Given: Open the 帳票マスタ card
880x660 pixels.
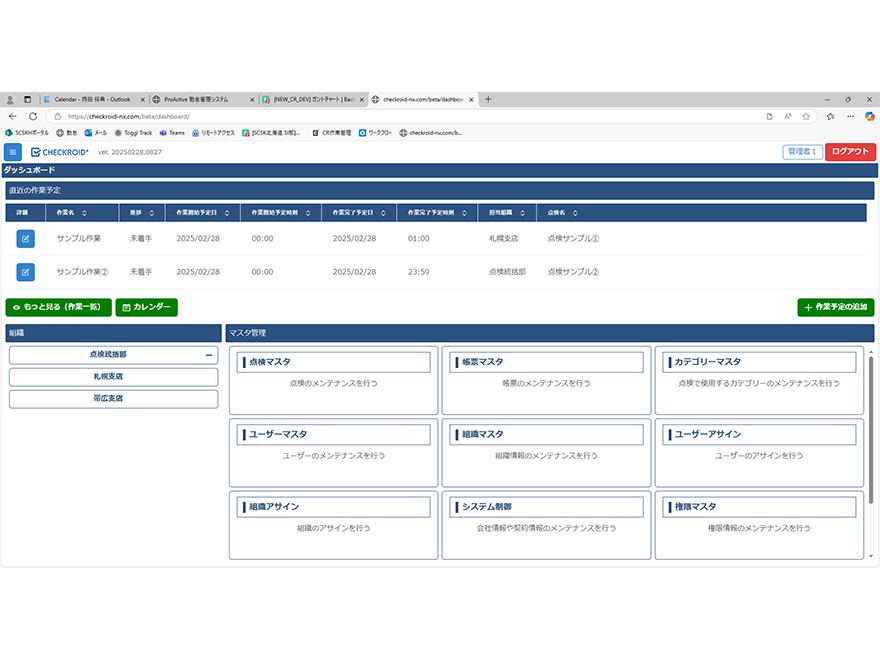Looking at the screenshot, I should [x=546, y=380].
